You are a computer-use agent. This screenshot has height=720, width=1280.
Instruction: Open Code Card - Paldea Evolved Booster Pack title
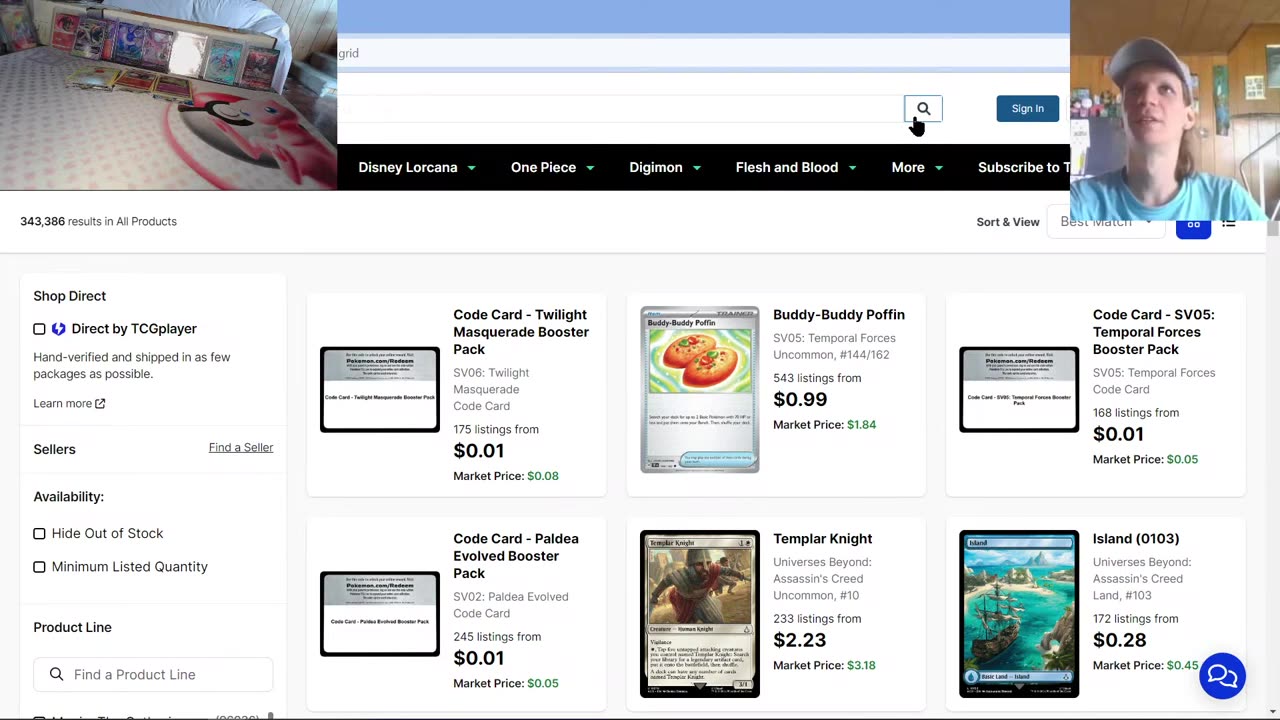coord(516,556)
